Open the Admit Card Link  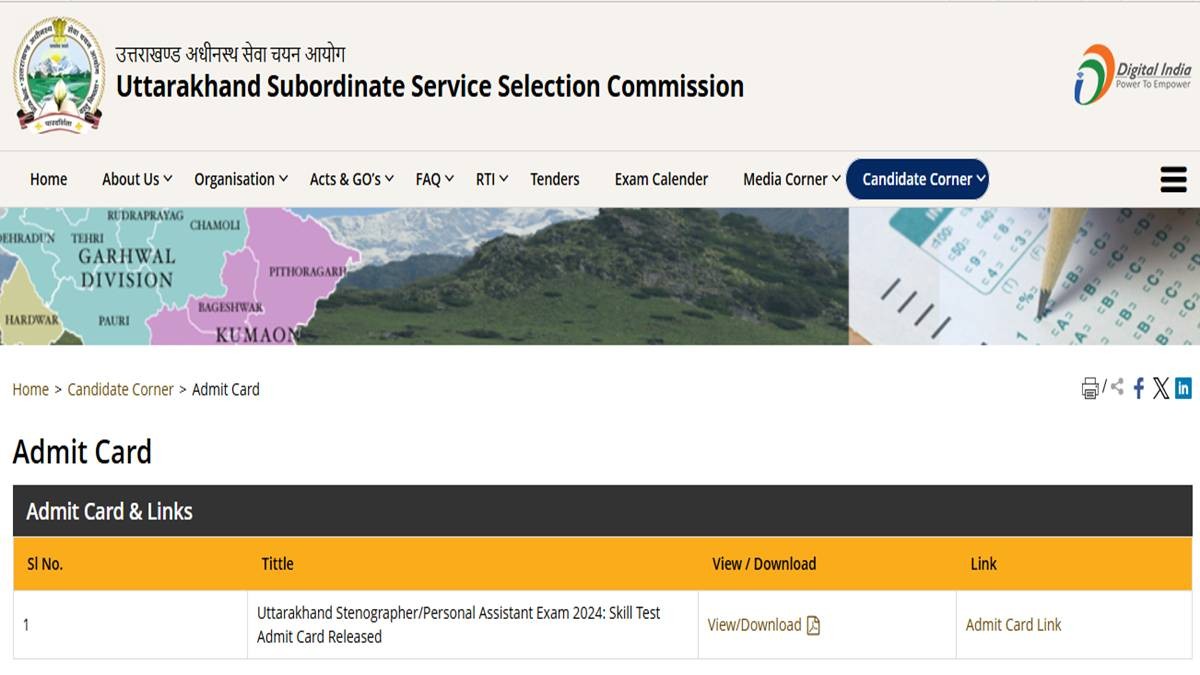click(1013, 625)
